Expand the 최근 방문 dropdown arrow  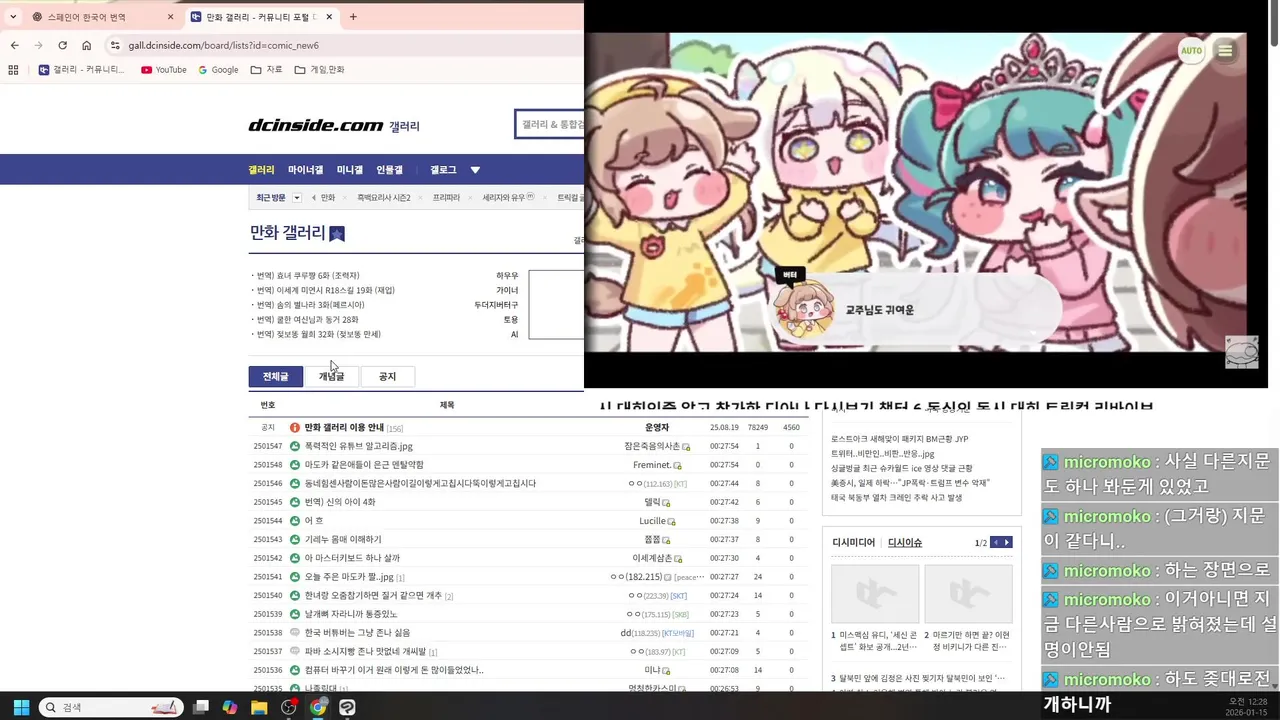[x=297, y=198]
